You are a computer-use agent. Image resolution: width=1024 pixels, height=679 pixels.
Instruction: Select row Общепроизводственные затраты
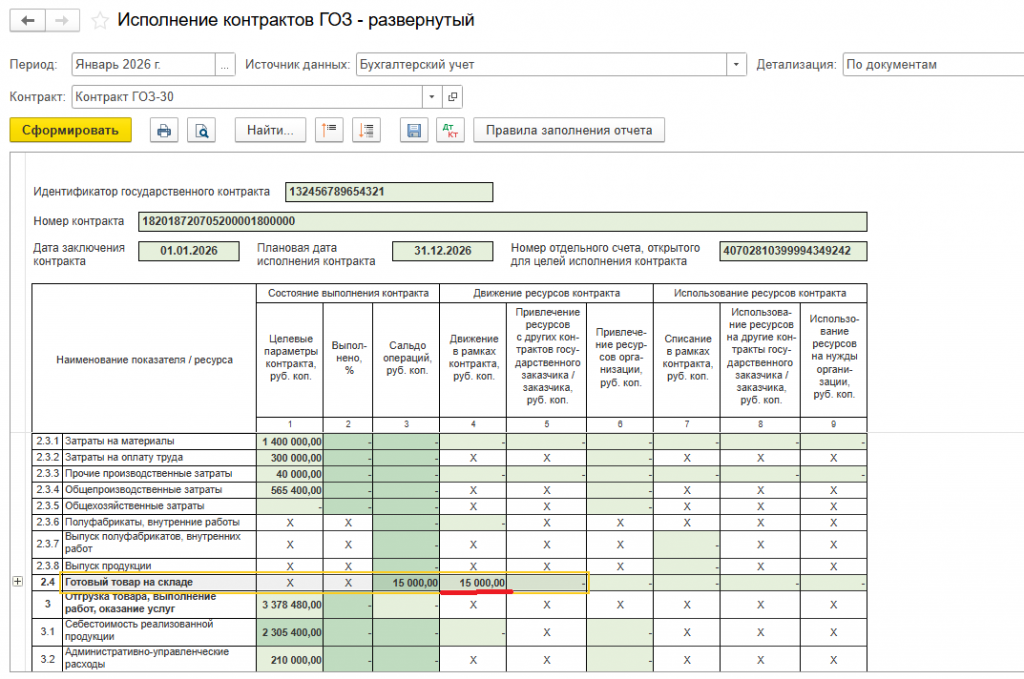click(159, 490)
